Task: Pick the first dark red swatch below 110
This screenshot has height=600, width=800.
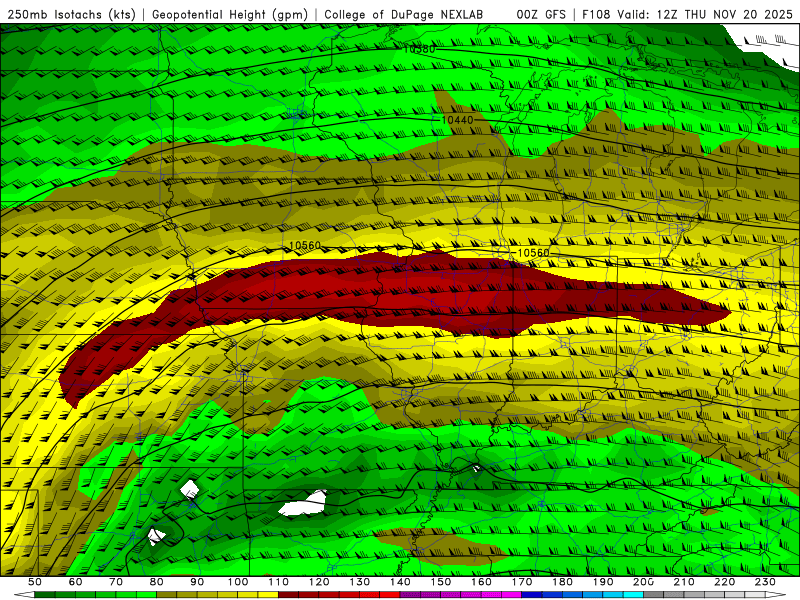Action: [x=288, y=595]
